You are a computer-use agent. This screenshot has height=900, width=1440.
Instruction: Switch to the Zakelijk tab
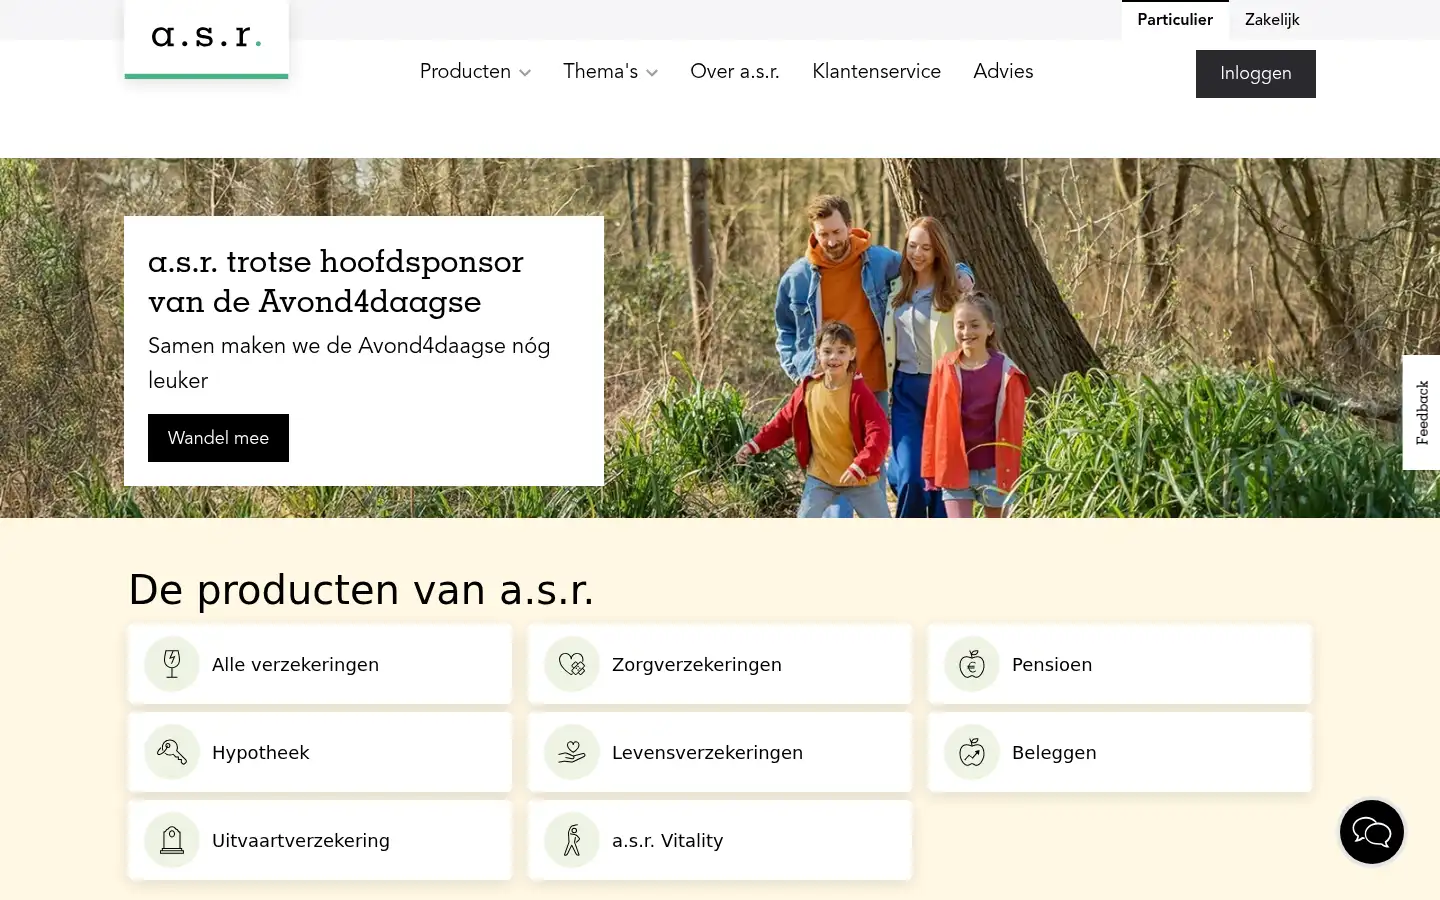1272,20
